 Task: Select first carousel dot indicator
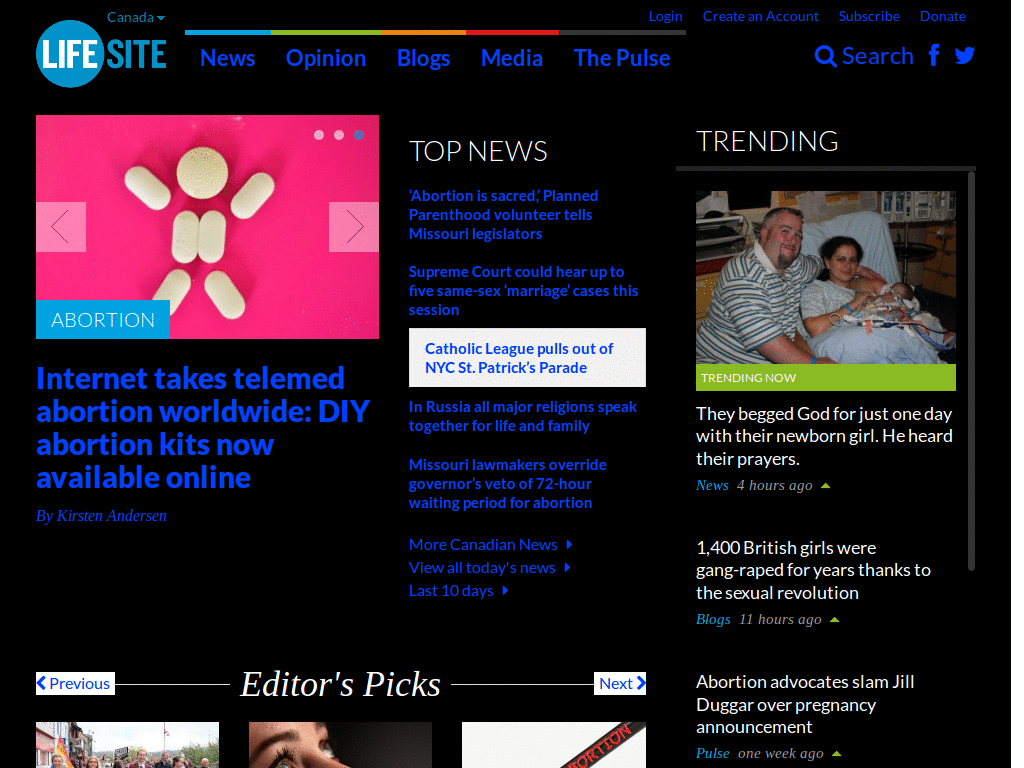click(319, 135)
